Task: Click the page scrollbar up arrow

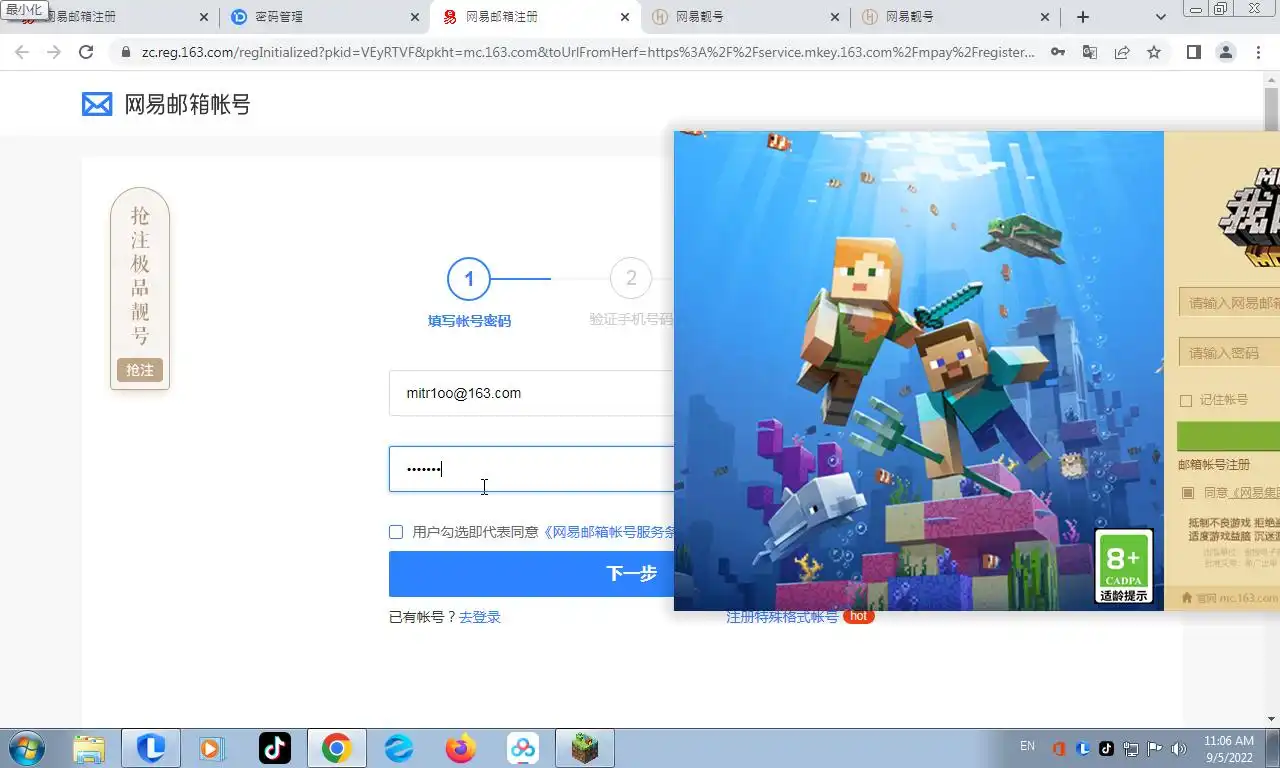Action: pyautogui.click(x=1271, y=80)
